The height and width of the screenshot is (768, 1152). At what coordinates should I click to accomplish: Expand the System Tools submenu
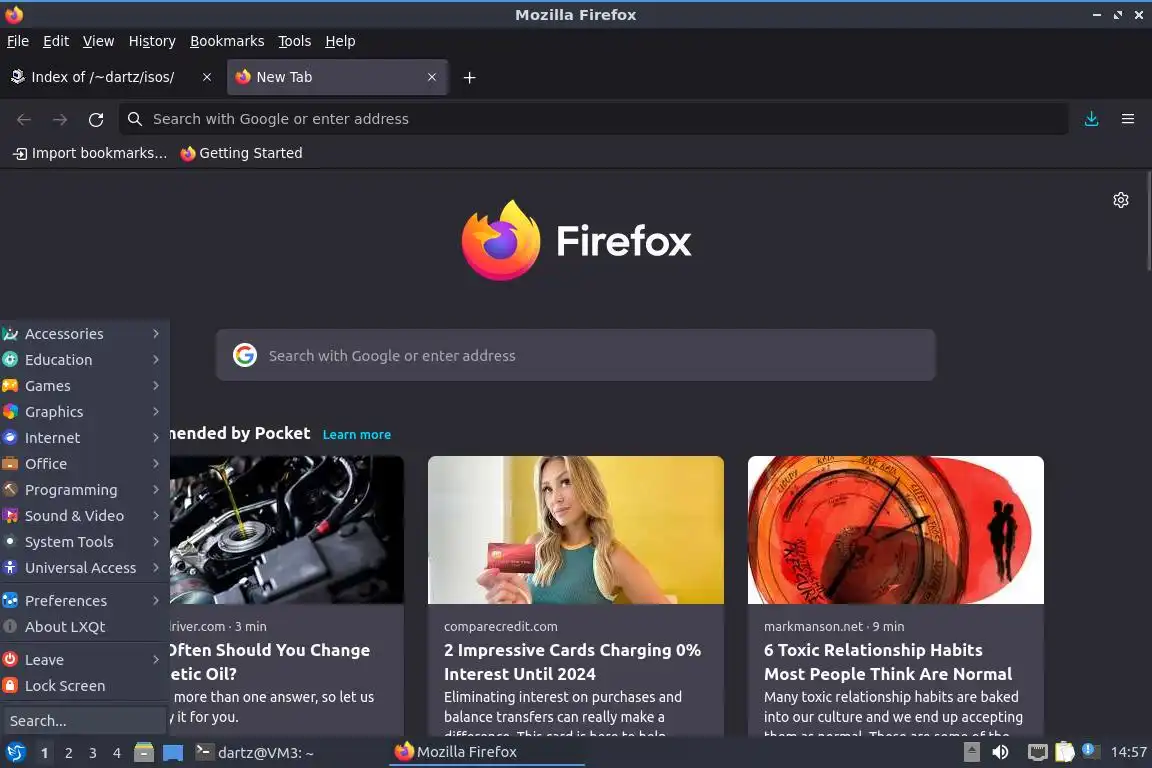tap(84, 542)
